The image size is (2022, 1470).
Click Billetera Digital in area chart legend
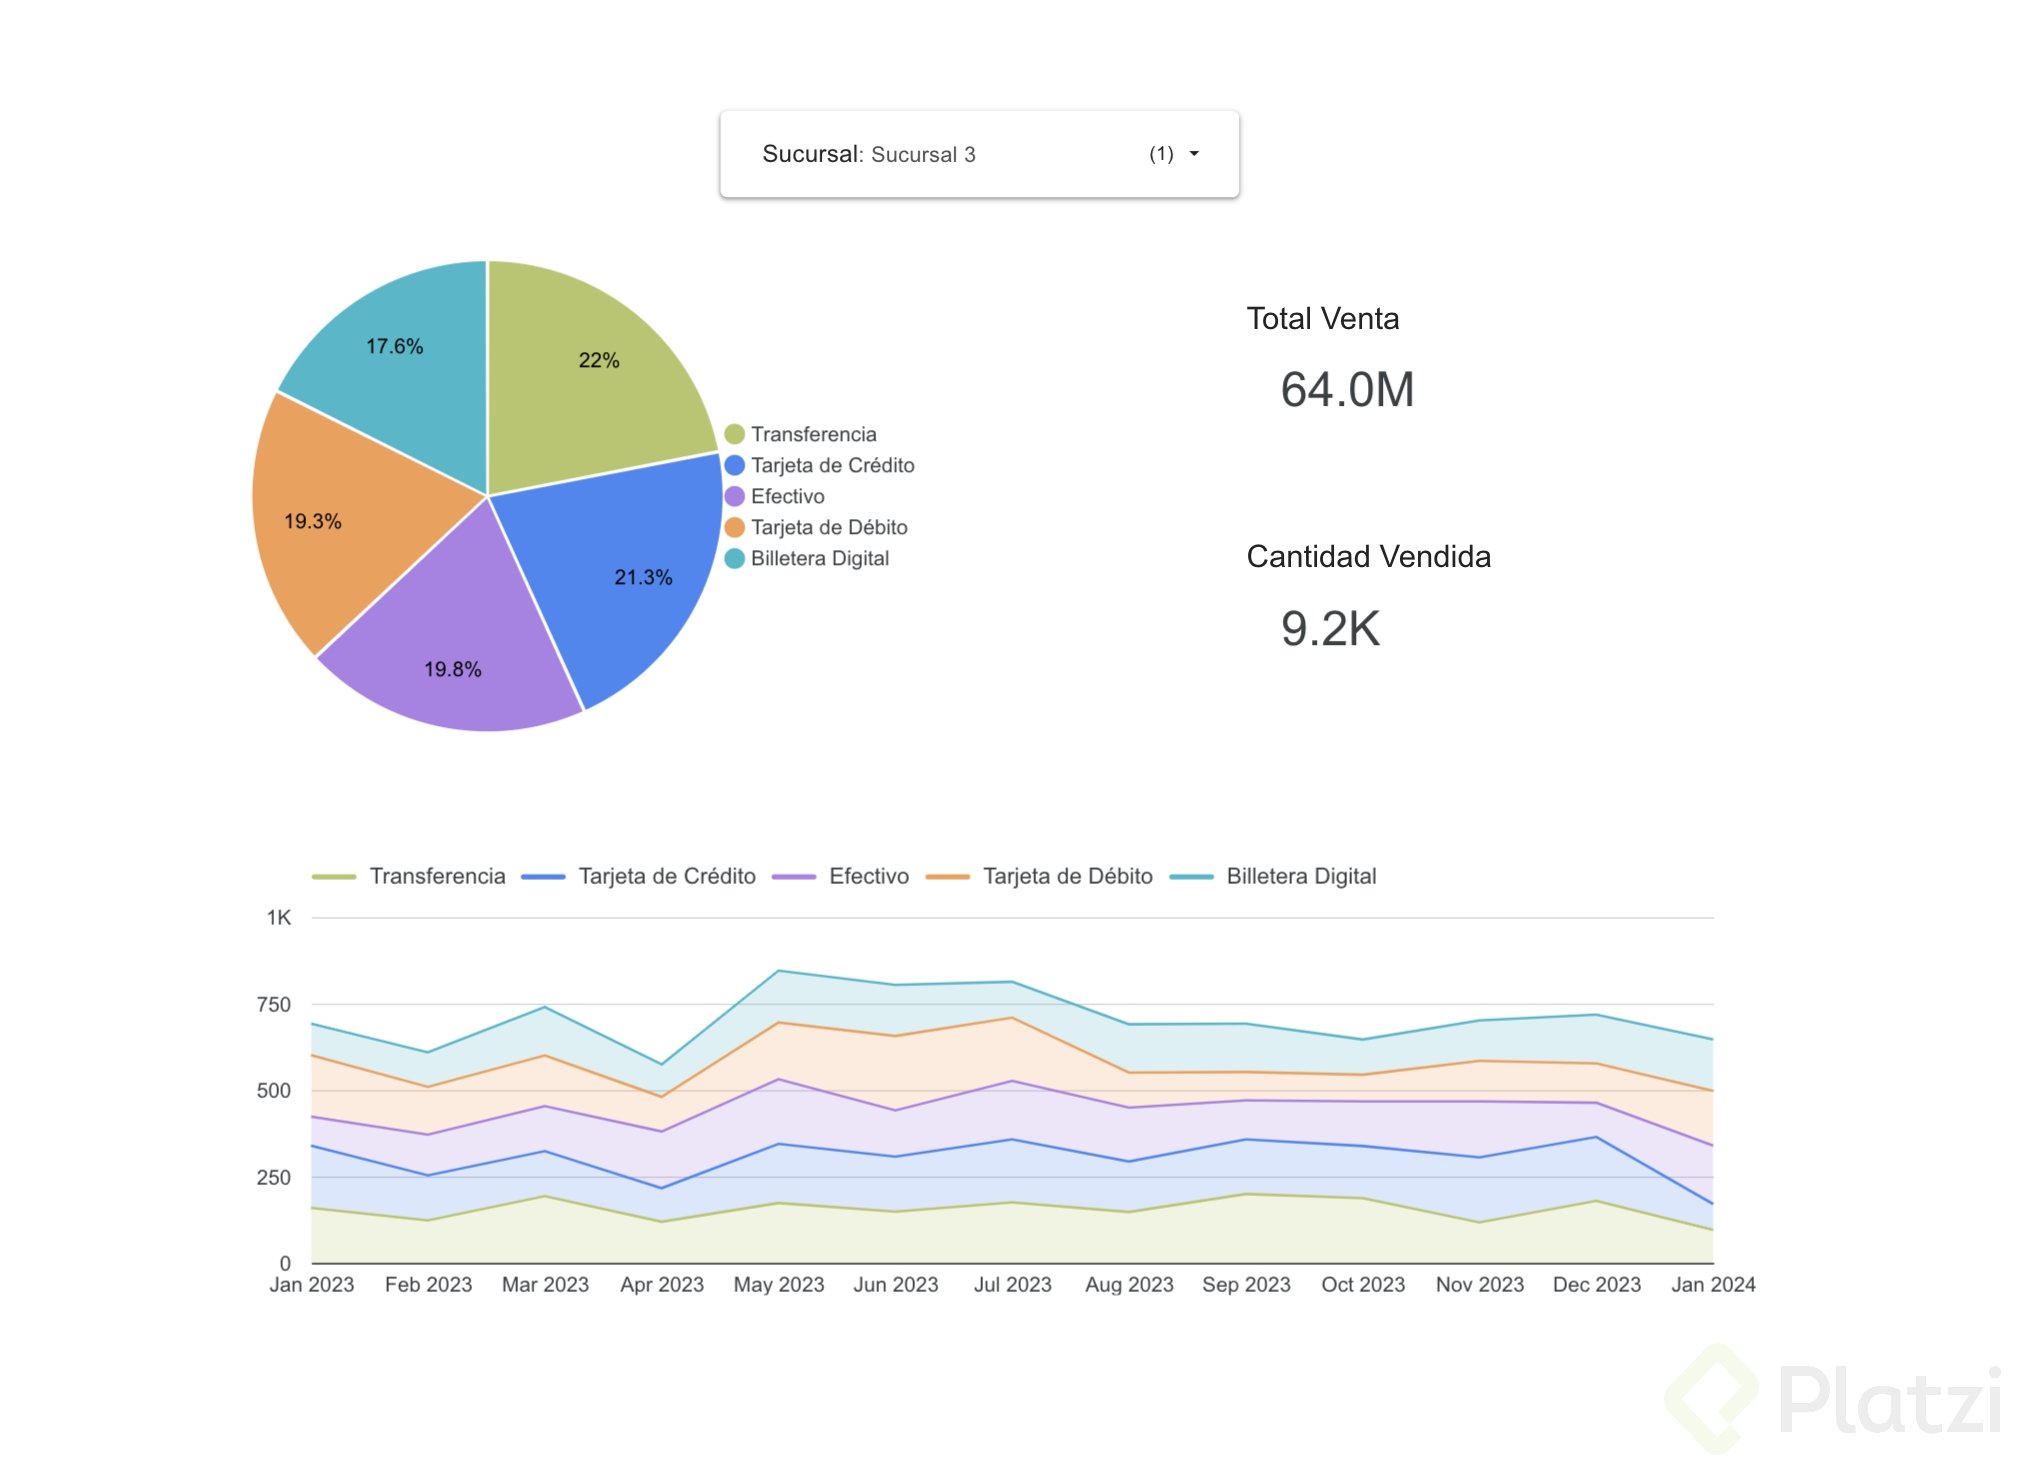click(x=1300, y=876)
